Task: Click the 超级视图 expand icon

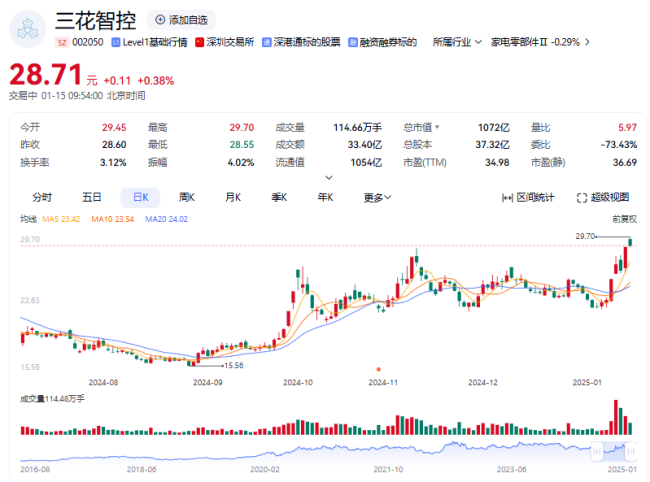Action: pyautogui.click(x=582, y=198)
